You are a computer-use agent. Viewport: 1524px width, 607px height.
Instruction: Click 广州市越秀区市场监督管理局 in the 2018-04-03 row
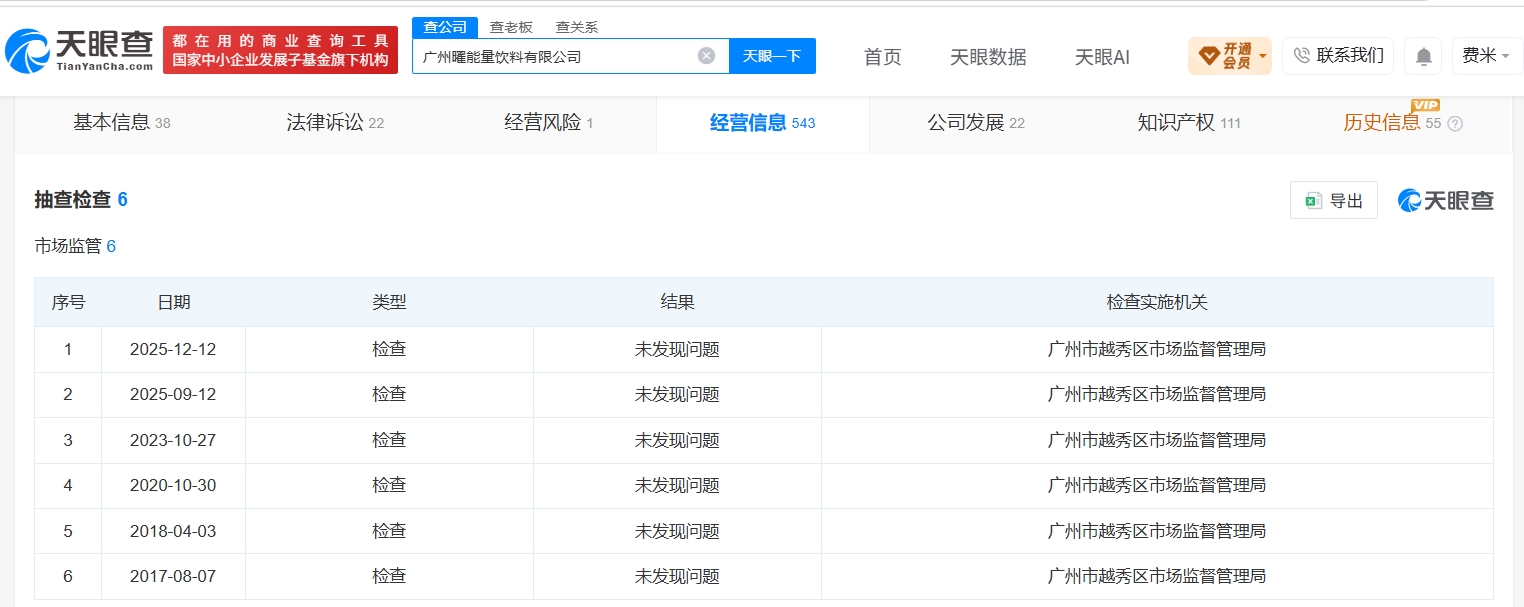click(1157, 531)
